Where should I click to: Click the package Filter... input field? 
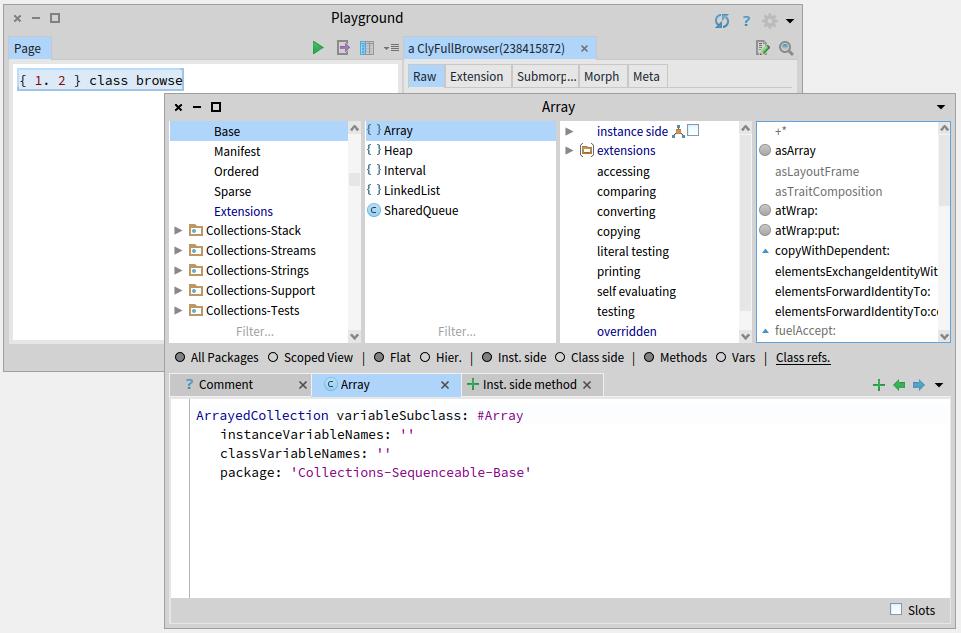pyautogui.click(x=255, y=331)
